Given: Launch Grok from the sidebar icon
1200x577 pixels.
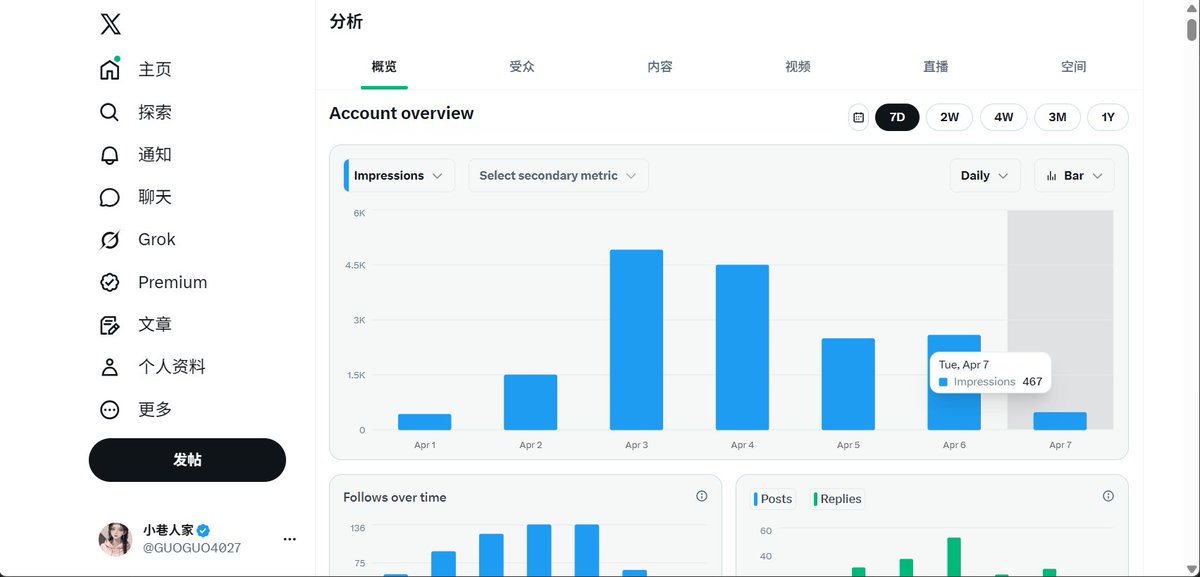Looking at the screenshot, I should 110,239.
